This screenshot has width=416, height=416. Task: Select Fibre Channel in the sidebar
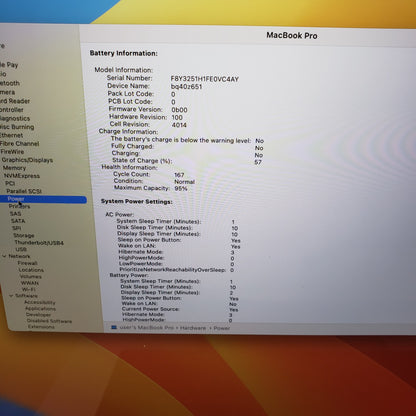pyautogui.click(x=19, y=144)
